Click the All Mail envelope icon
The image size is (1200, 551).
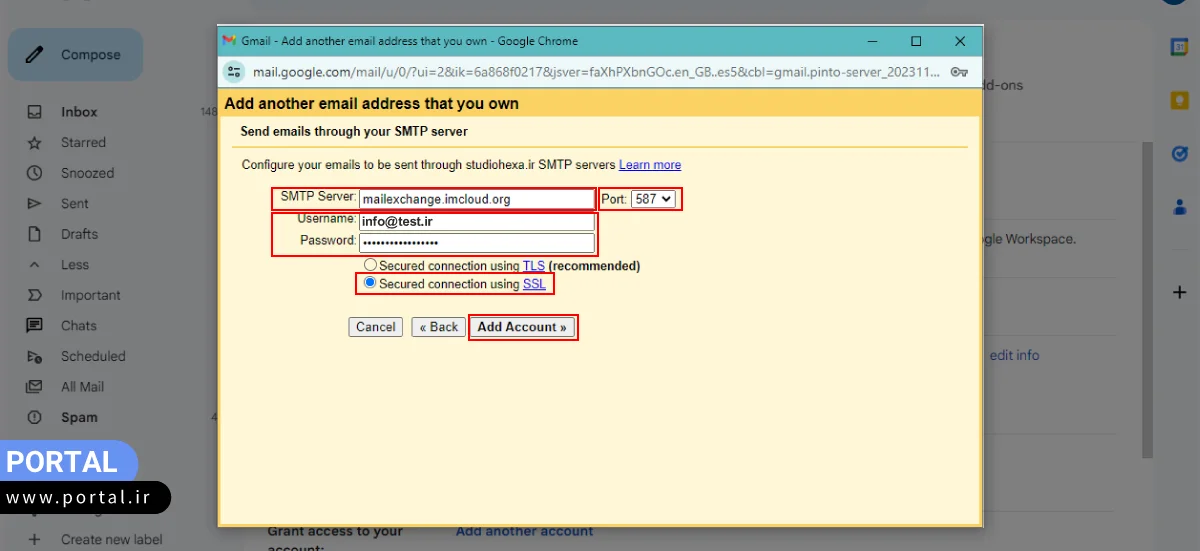[x=35, y=387]
